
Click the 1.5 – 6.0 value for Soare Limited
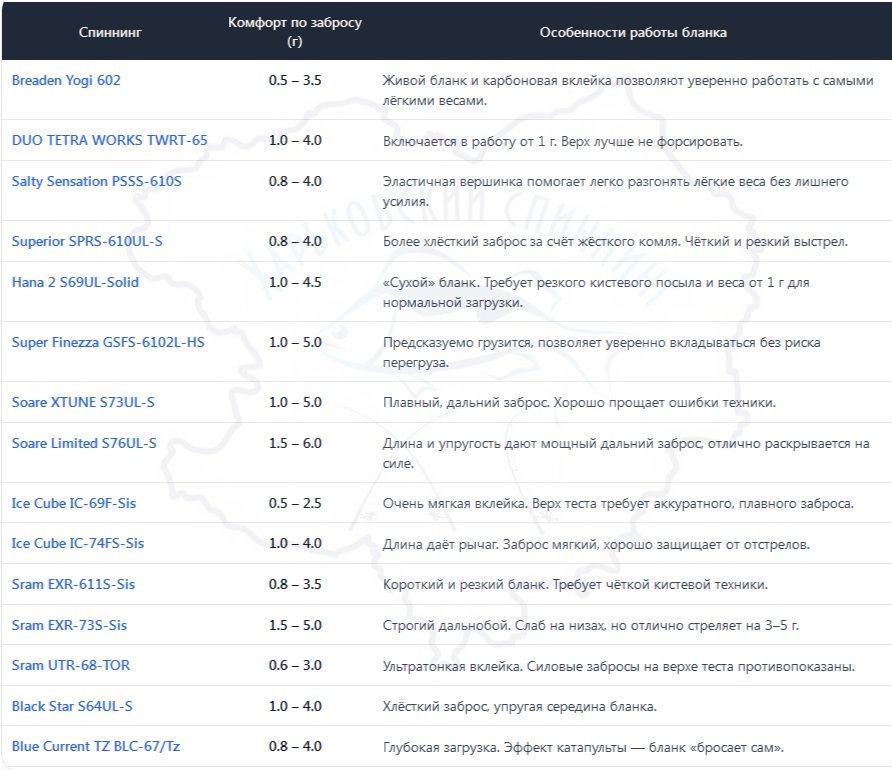coord(295,443)
